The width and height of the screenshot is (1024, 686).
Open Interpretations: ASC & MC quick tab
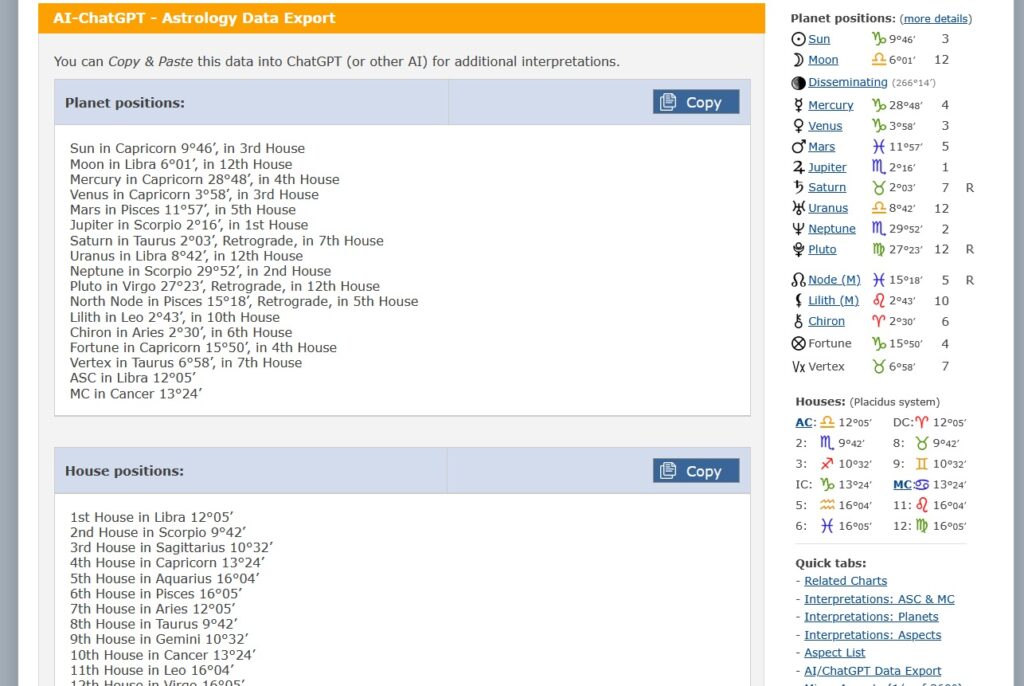[x=879, y=599]
